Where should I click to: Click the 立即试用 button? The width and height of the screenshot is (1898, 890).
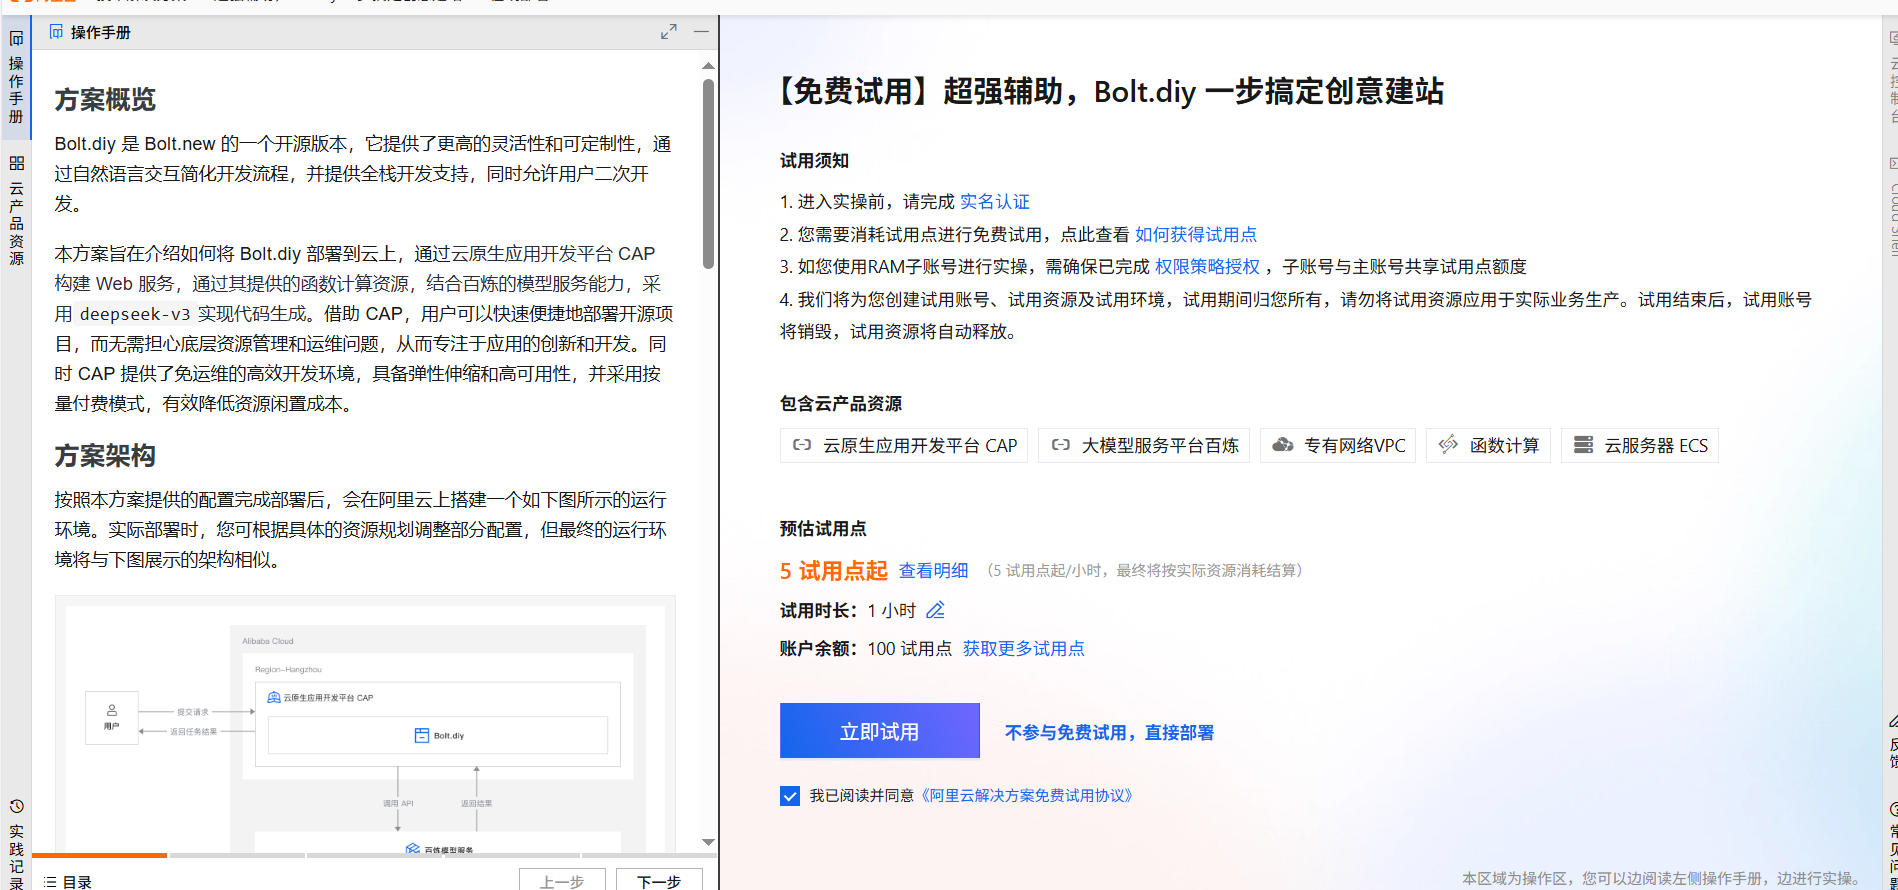coord(880,731)
